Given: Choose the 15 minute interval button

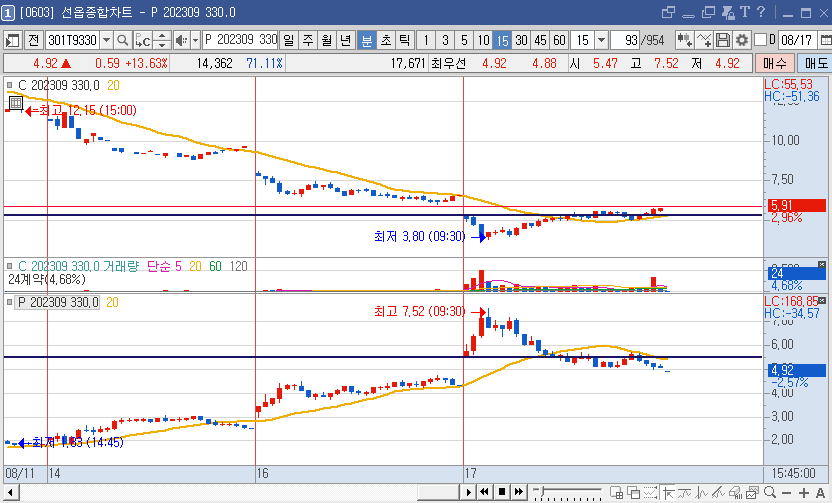Looking at the screenshot, I should 502,40.
